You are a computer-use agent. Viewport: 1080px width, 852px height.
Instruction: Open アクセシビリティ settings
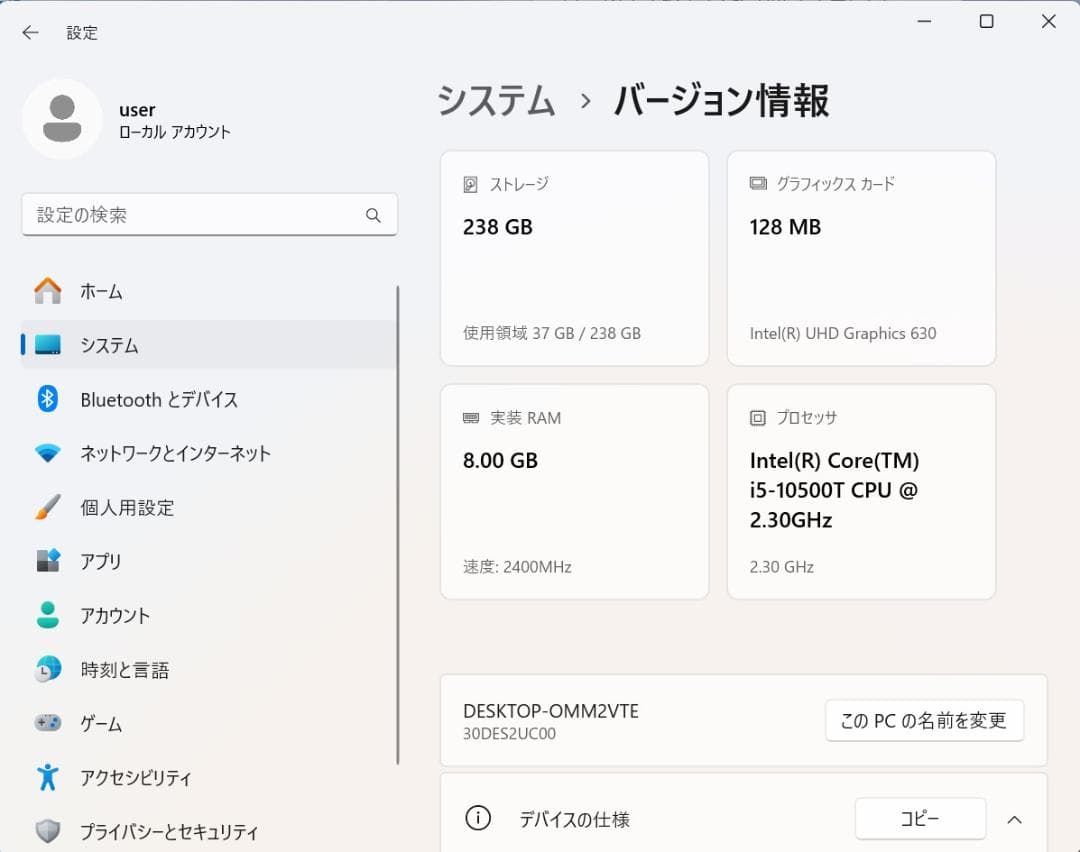pos(140,777)
